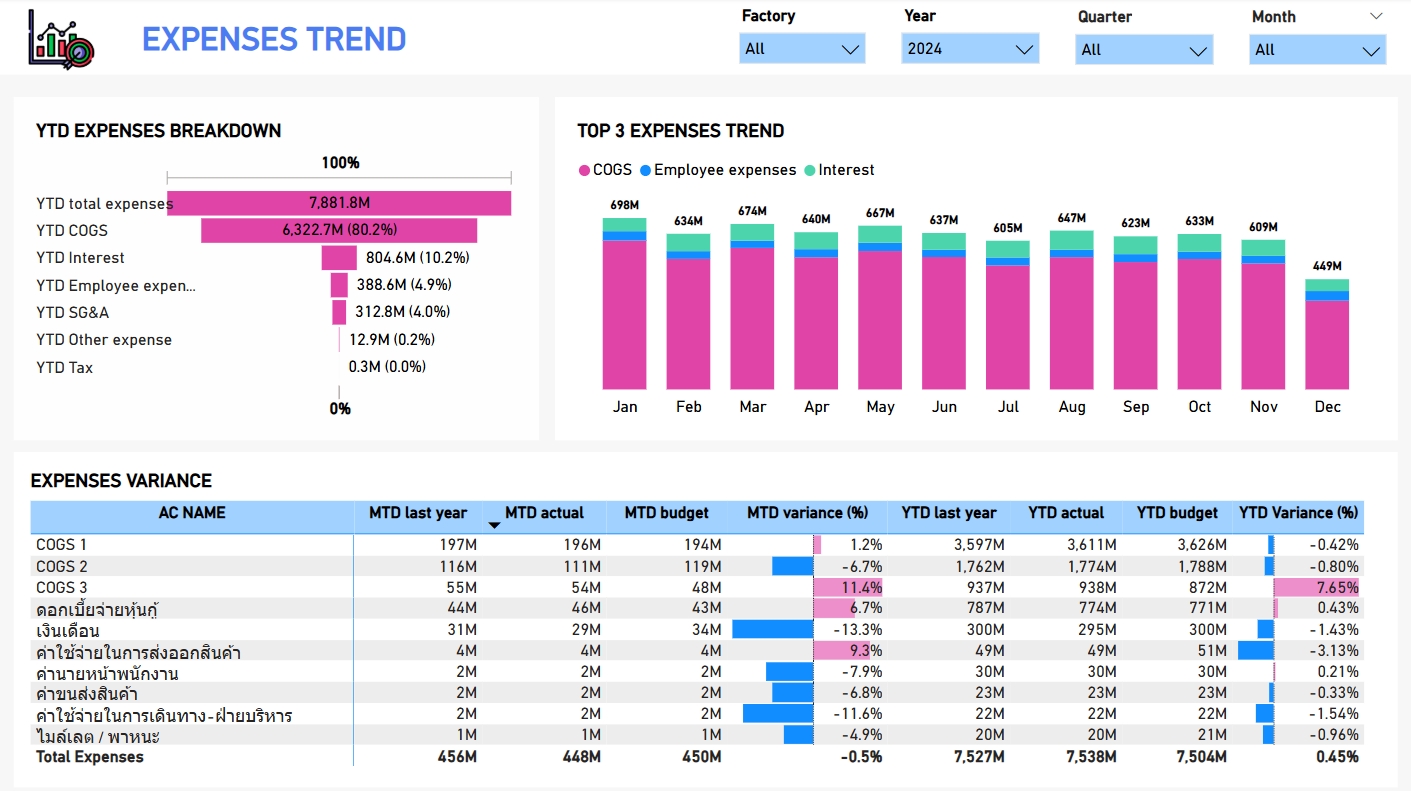Click the YTD Tax label
The width and height of the screenshot is (1411, 791).
64,368
